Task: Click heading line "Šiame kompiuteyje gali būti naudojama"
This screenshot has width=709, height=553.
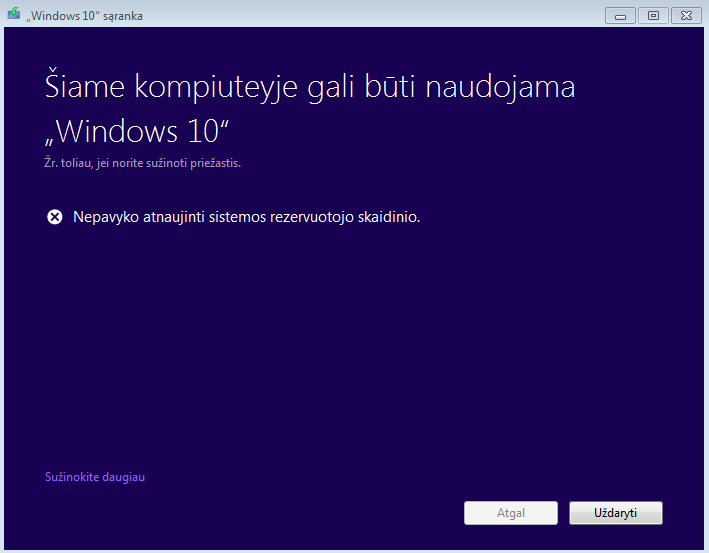Action: pos(310,87)
